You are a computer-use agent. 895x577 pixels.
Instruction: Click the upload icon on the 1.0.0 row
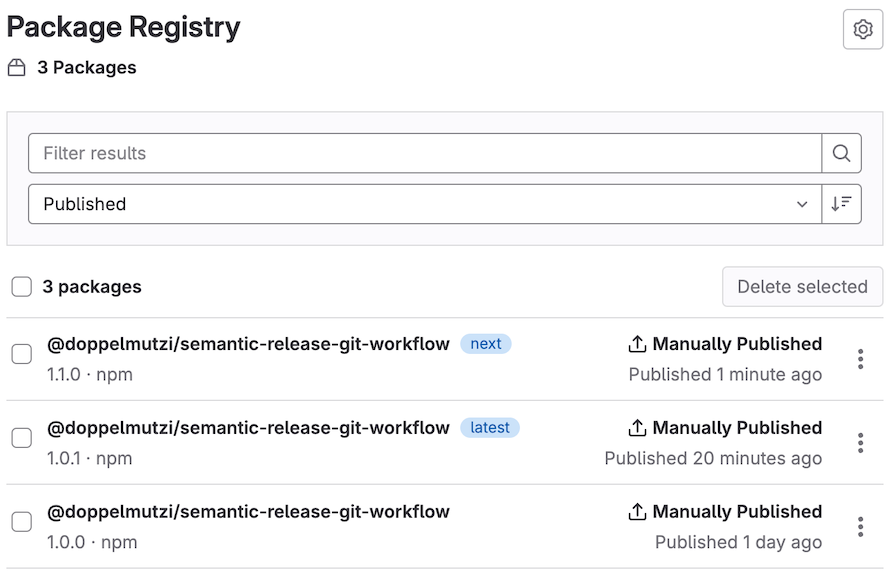click(637, 511)
